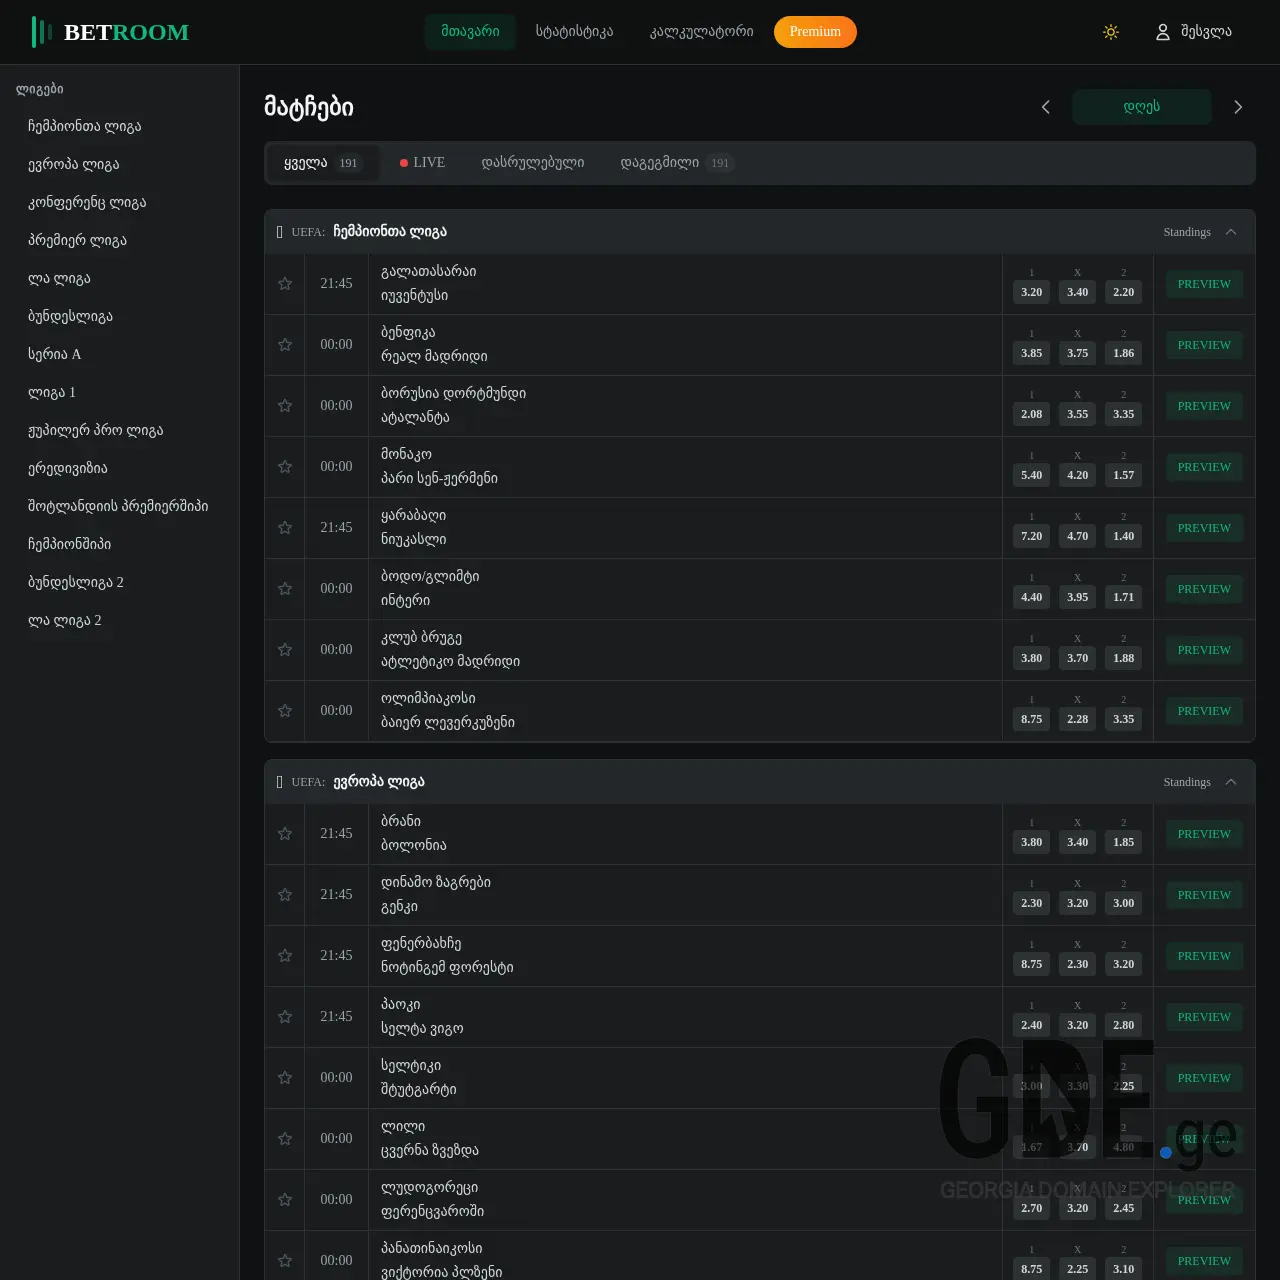Click the BETROOM logo icon

point(40,31)
